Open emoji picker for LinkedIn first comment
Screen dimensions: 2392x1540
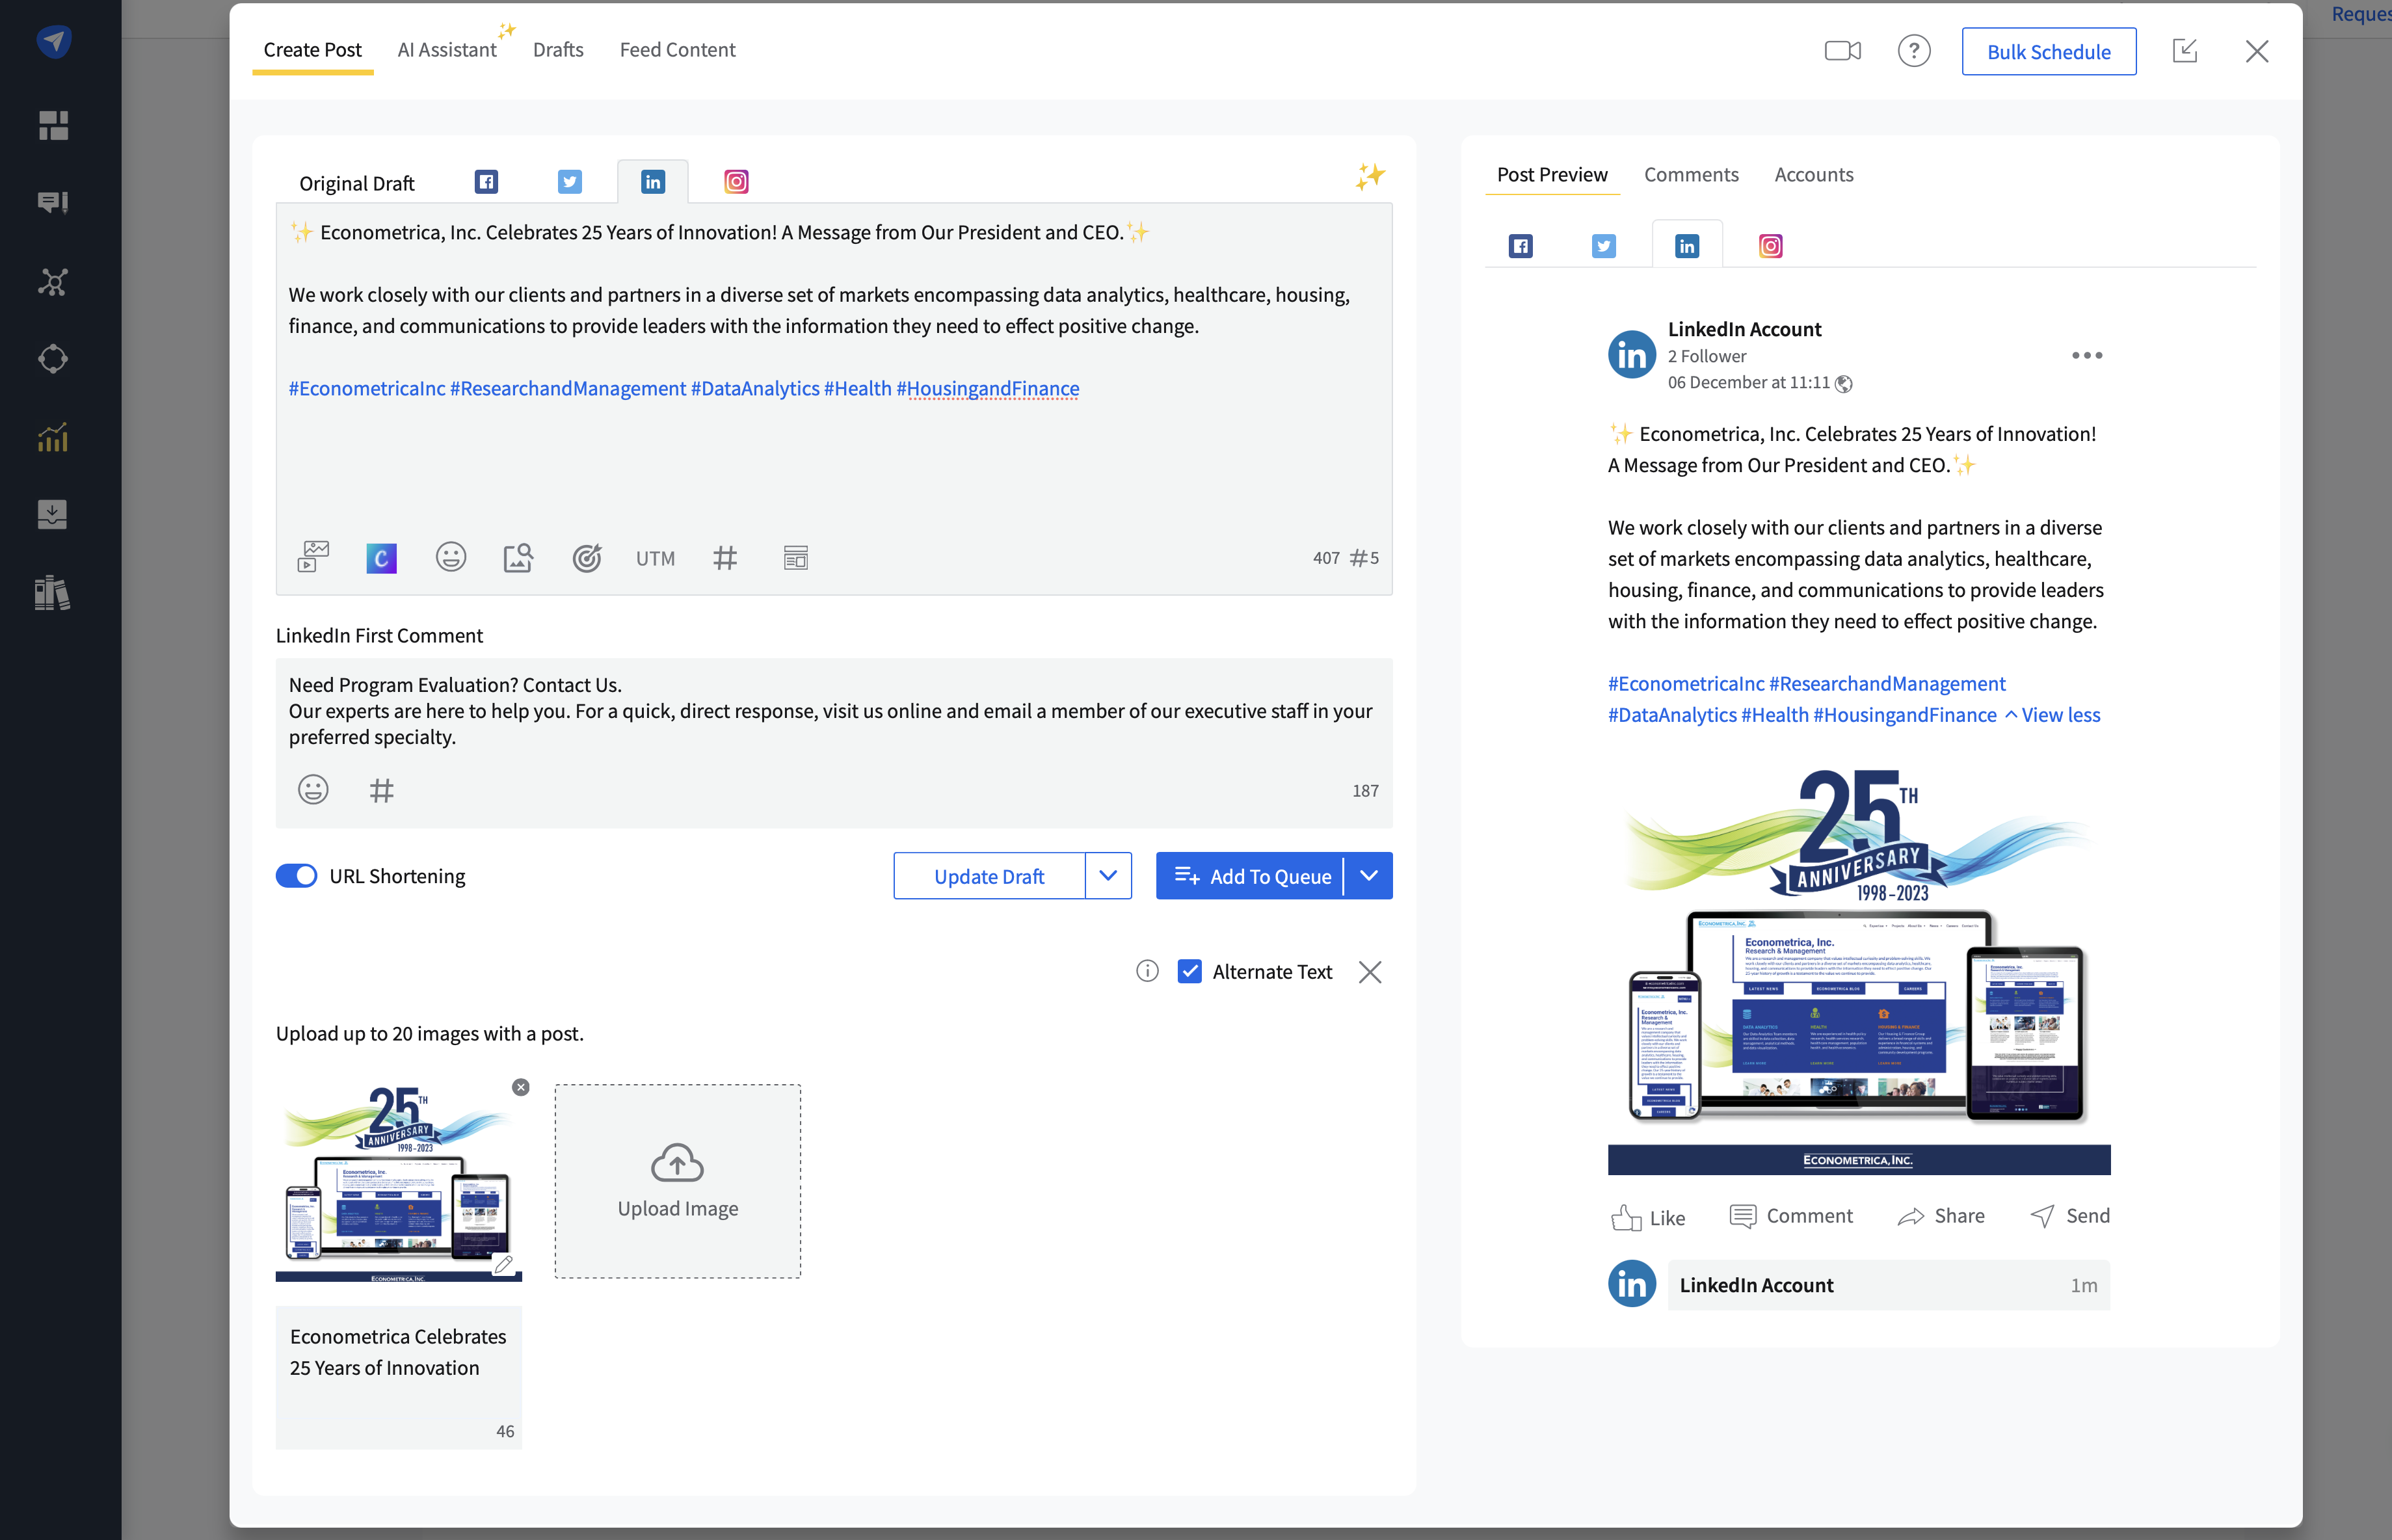point(313,790)
